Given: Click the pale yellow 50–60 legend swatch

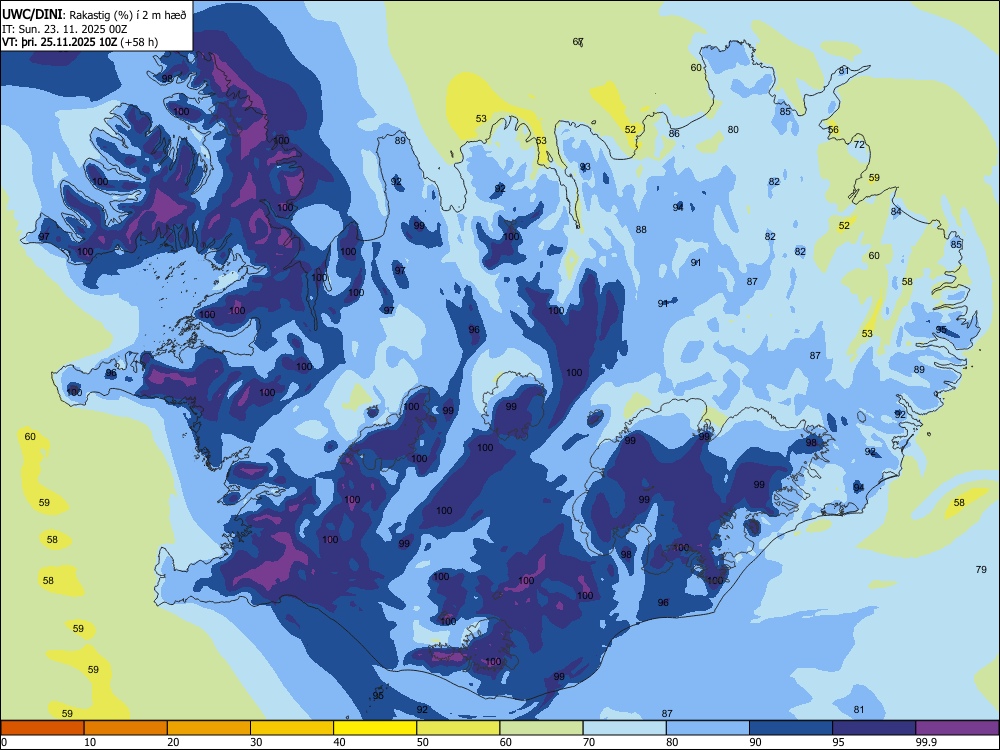Looking at the screenshot, I should point(458,728).
